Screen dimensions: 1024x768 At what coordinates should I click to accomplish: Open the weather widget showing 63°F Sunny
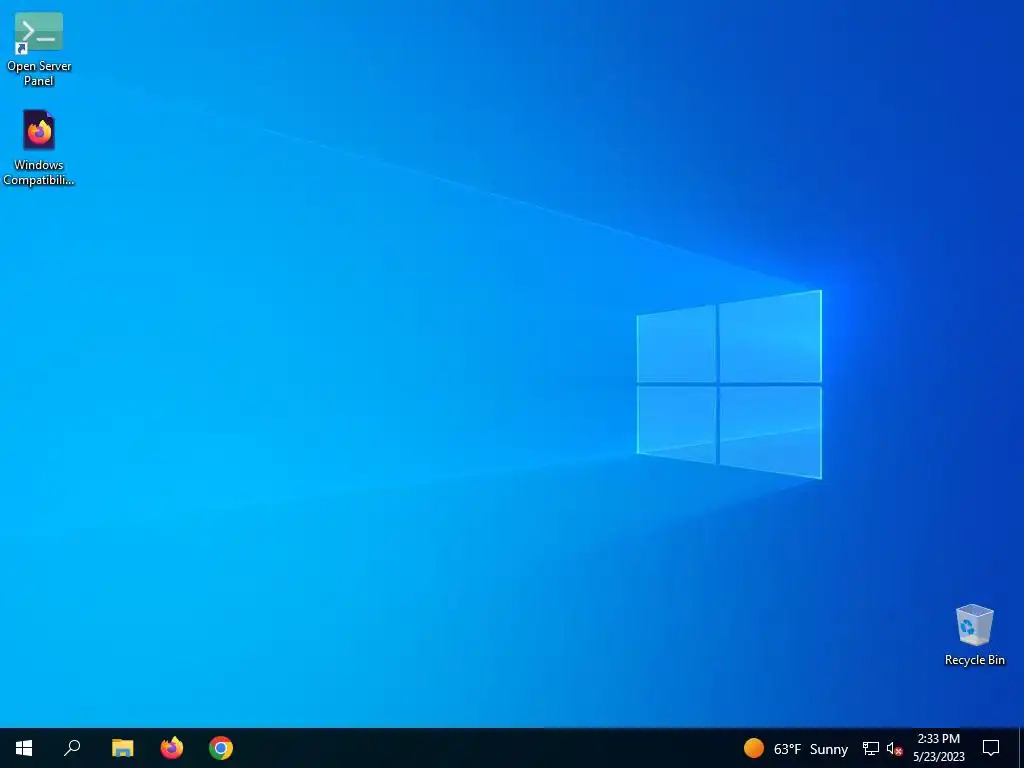tap(795, 748)
